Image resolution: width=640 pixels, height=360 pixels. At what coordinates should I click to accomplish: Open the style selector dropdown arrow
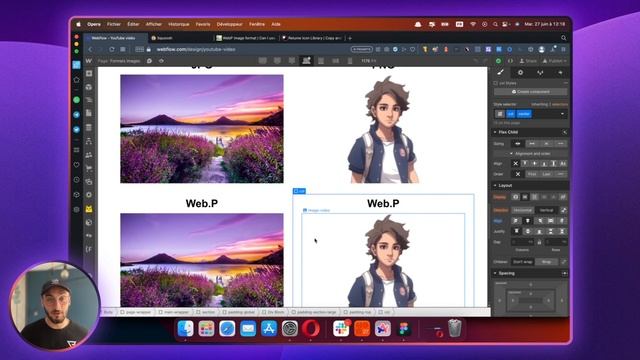[x=562, y=114]
